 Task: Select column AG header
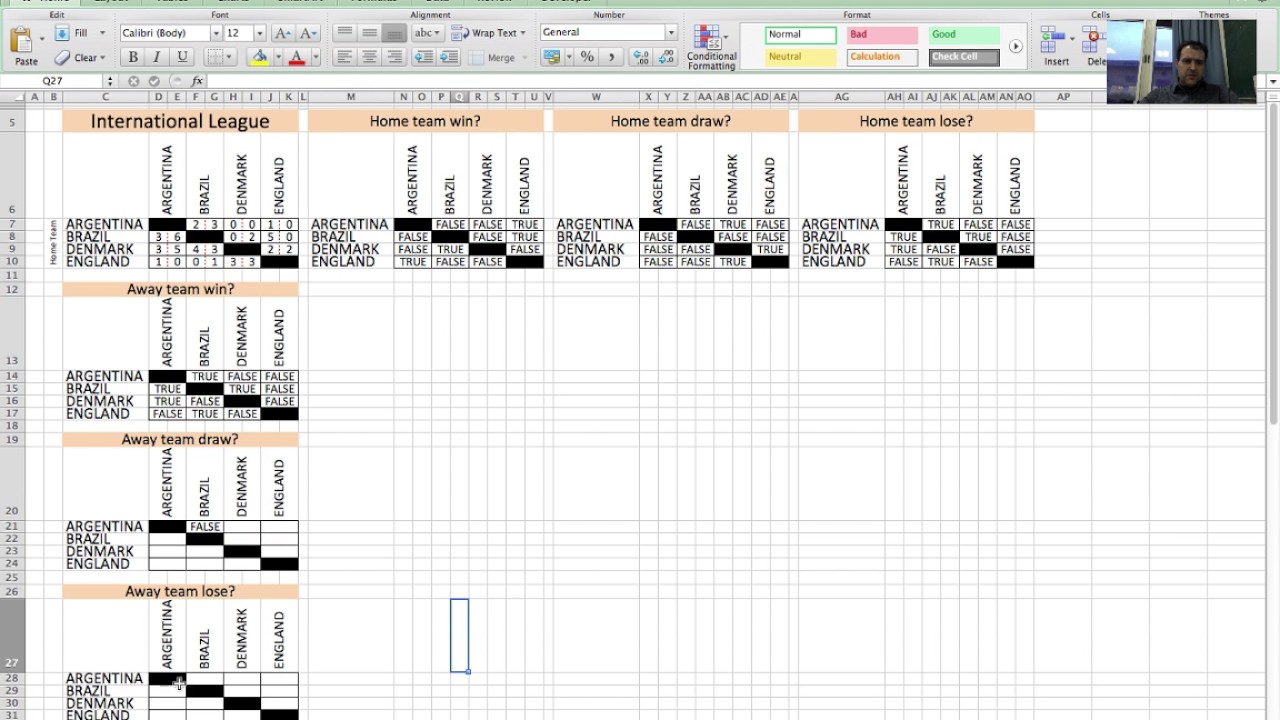click(x=841, y=97)
